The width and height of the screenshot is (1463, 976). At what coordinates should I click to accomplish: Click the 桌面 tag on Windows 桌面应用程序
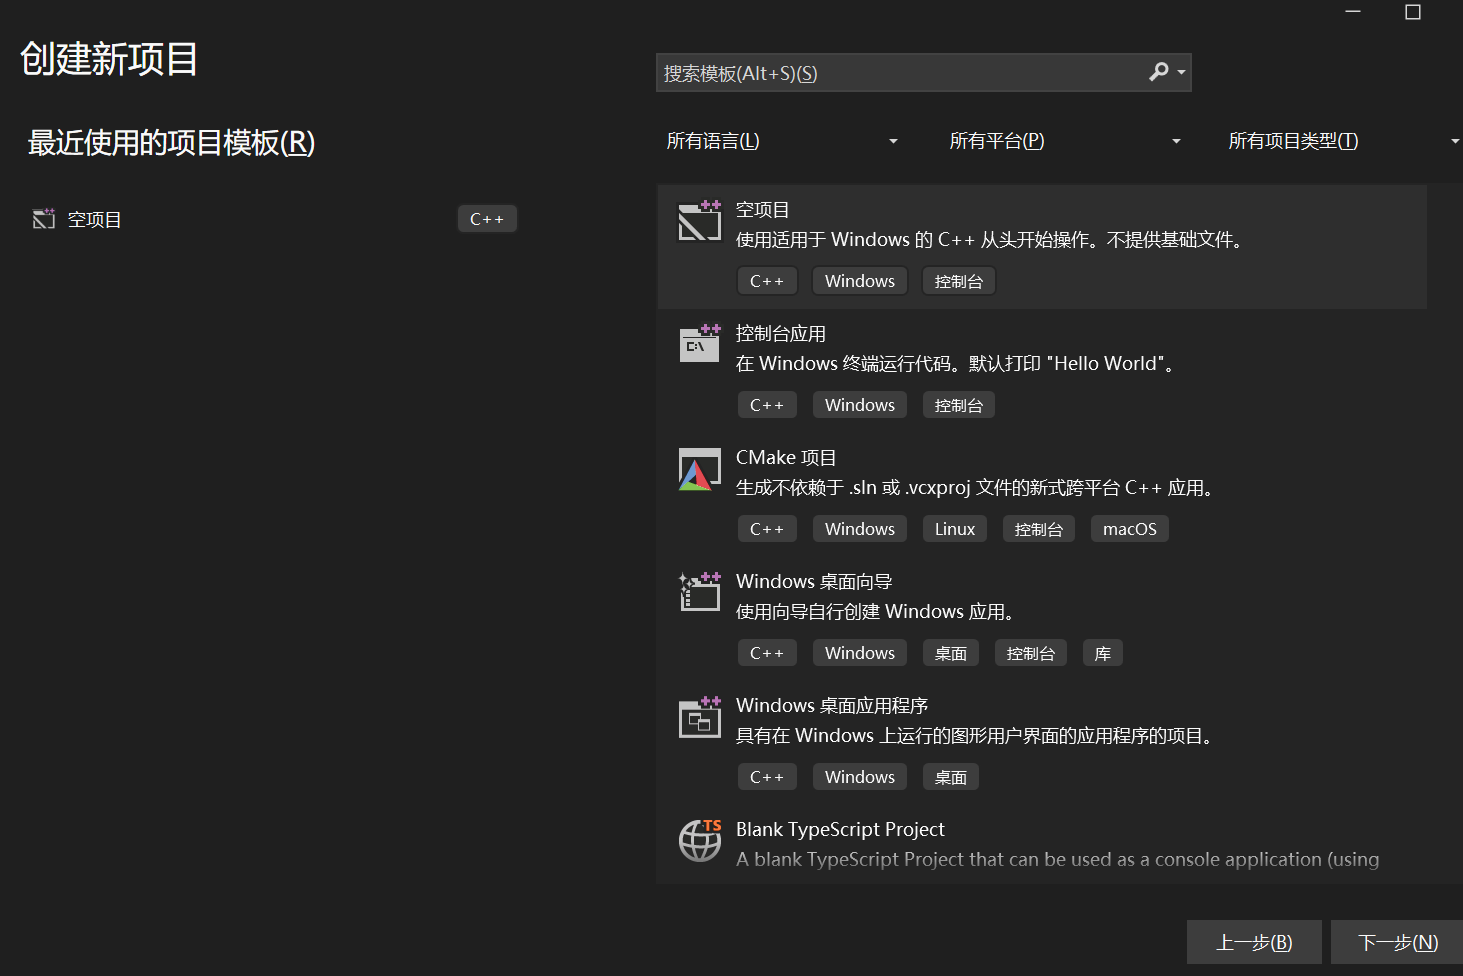click(x=950, y=776)
